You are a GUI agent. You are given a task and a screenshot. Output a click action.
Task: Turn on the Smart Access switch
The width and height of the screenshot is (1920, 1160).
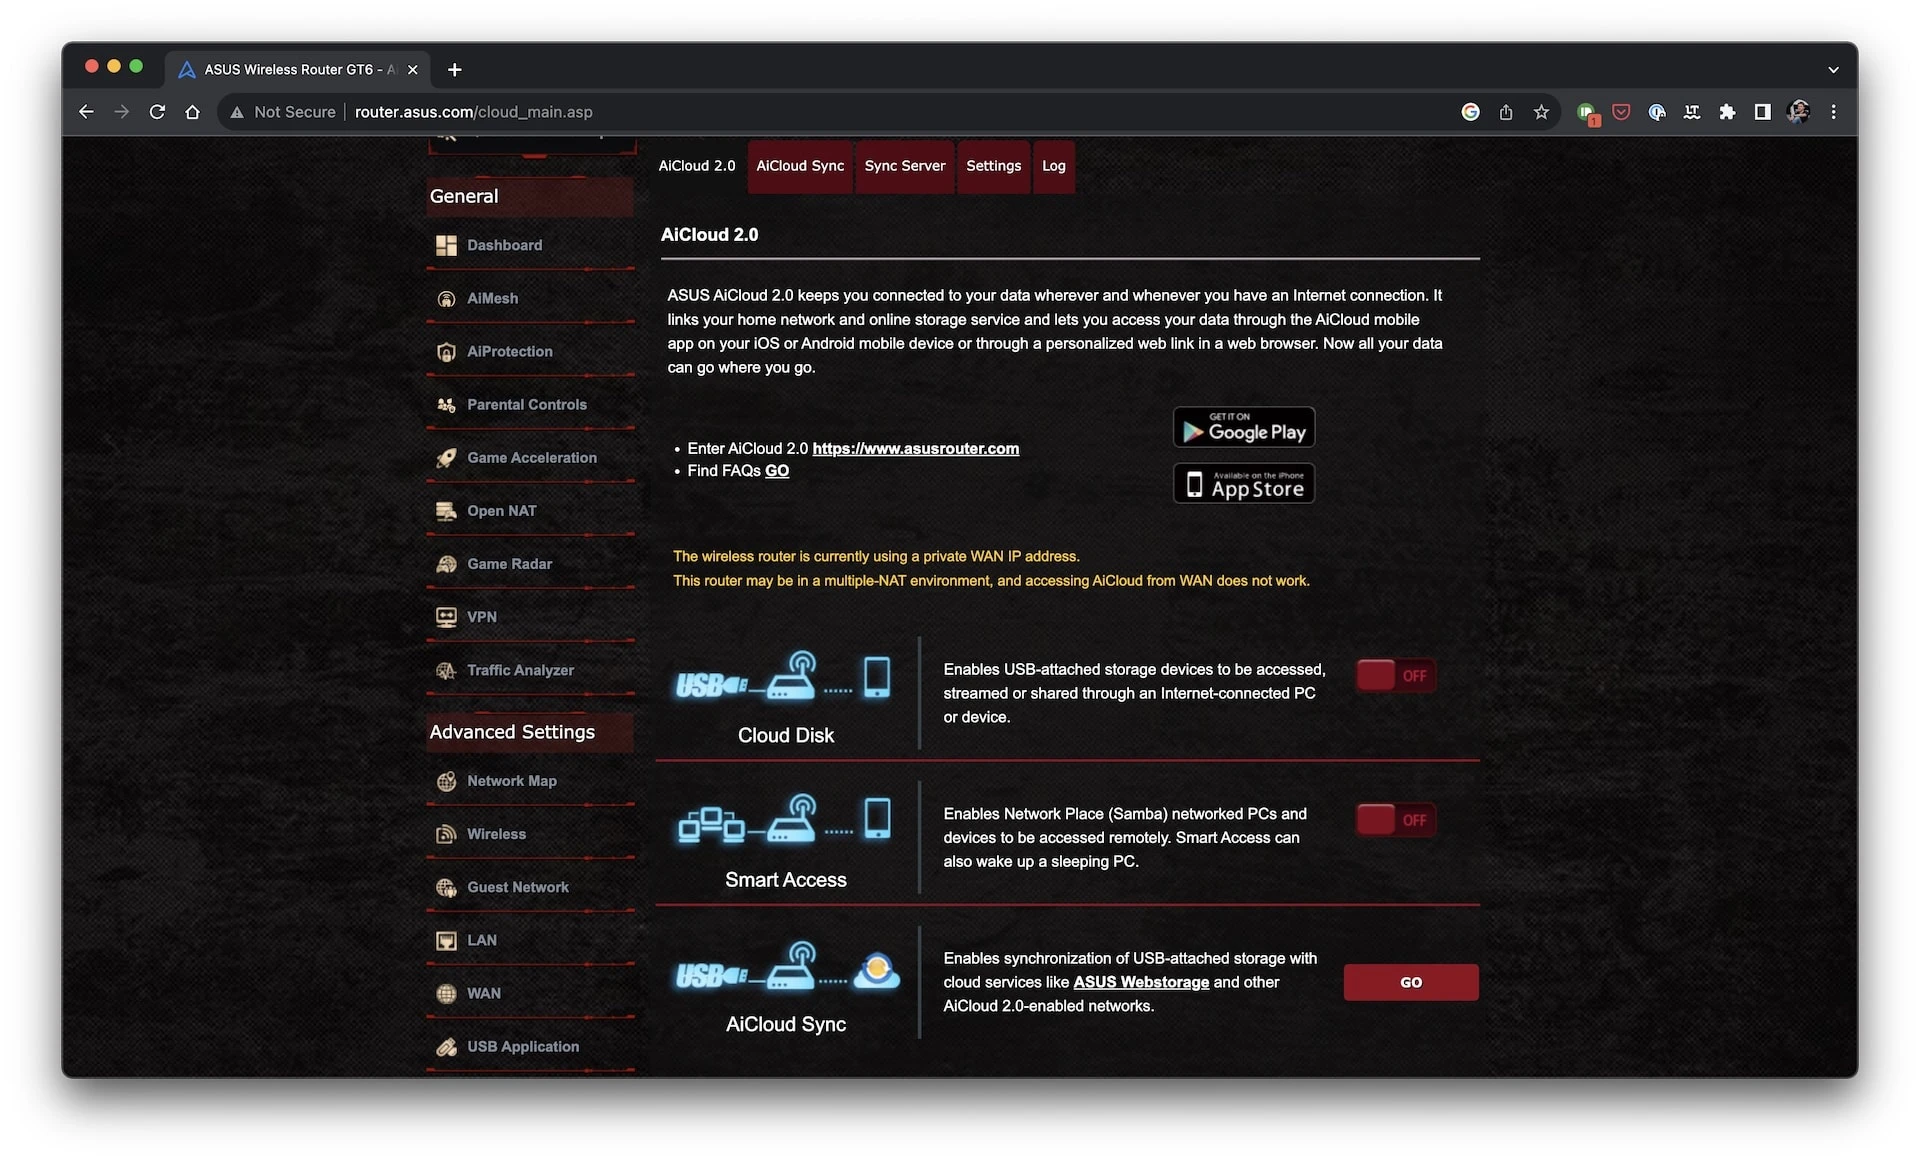(1396, 820)
